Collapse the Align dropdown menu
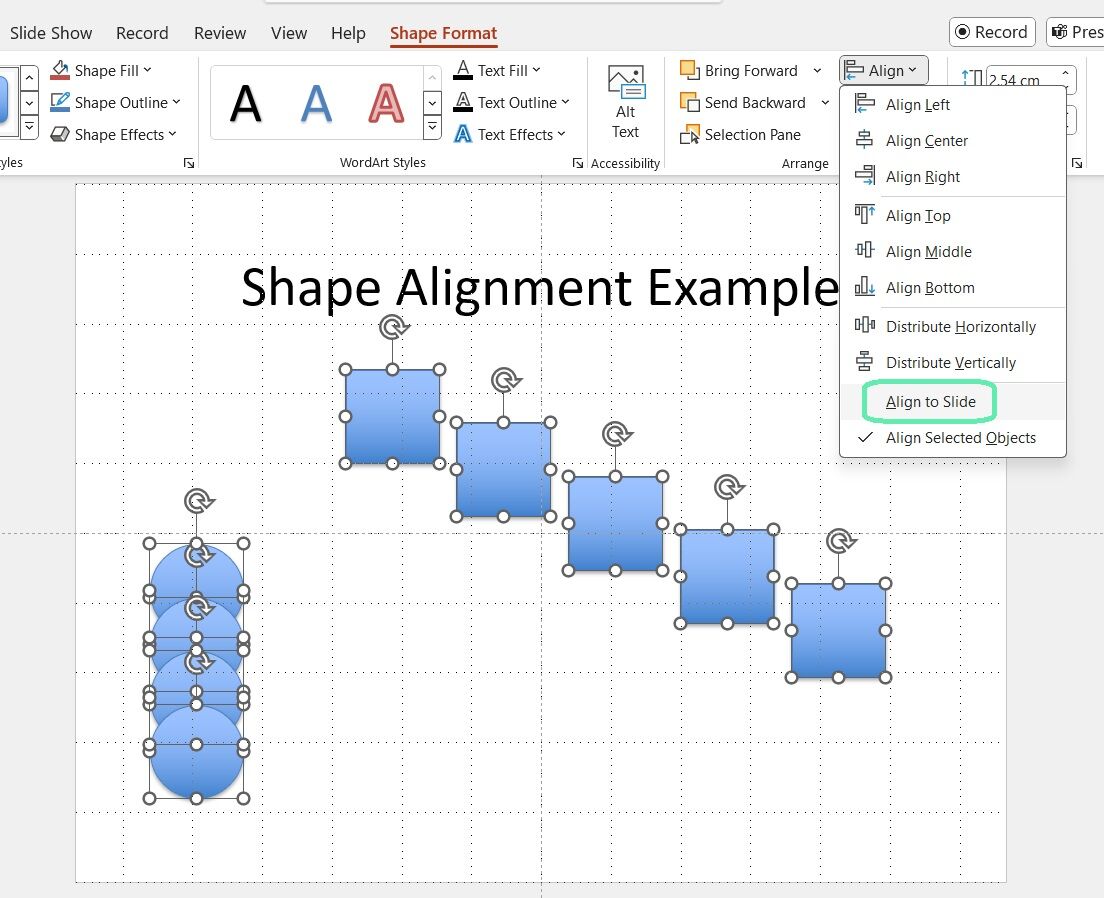Image resolution: width=1104 pixels, height=898 pixels. click(884, 70)
